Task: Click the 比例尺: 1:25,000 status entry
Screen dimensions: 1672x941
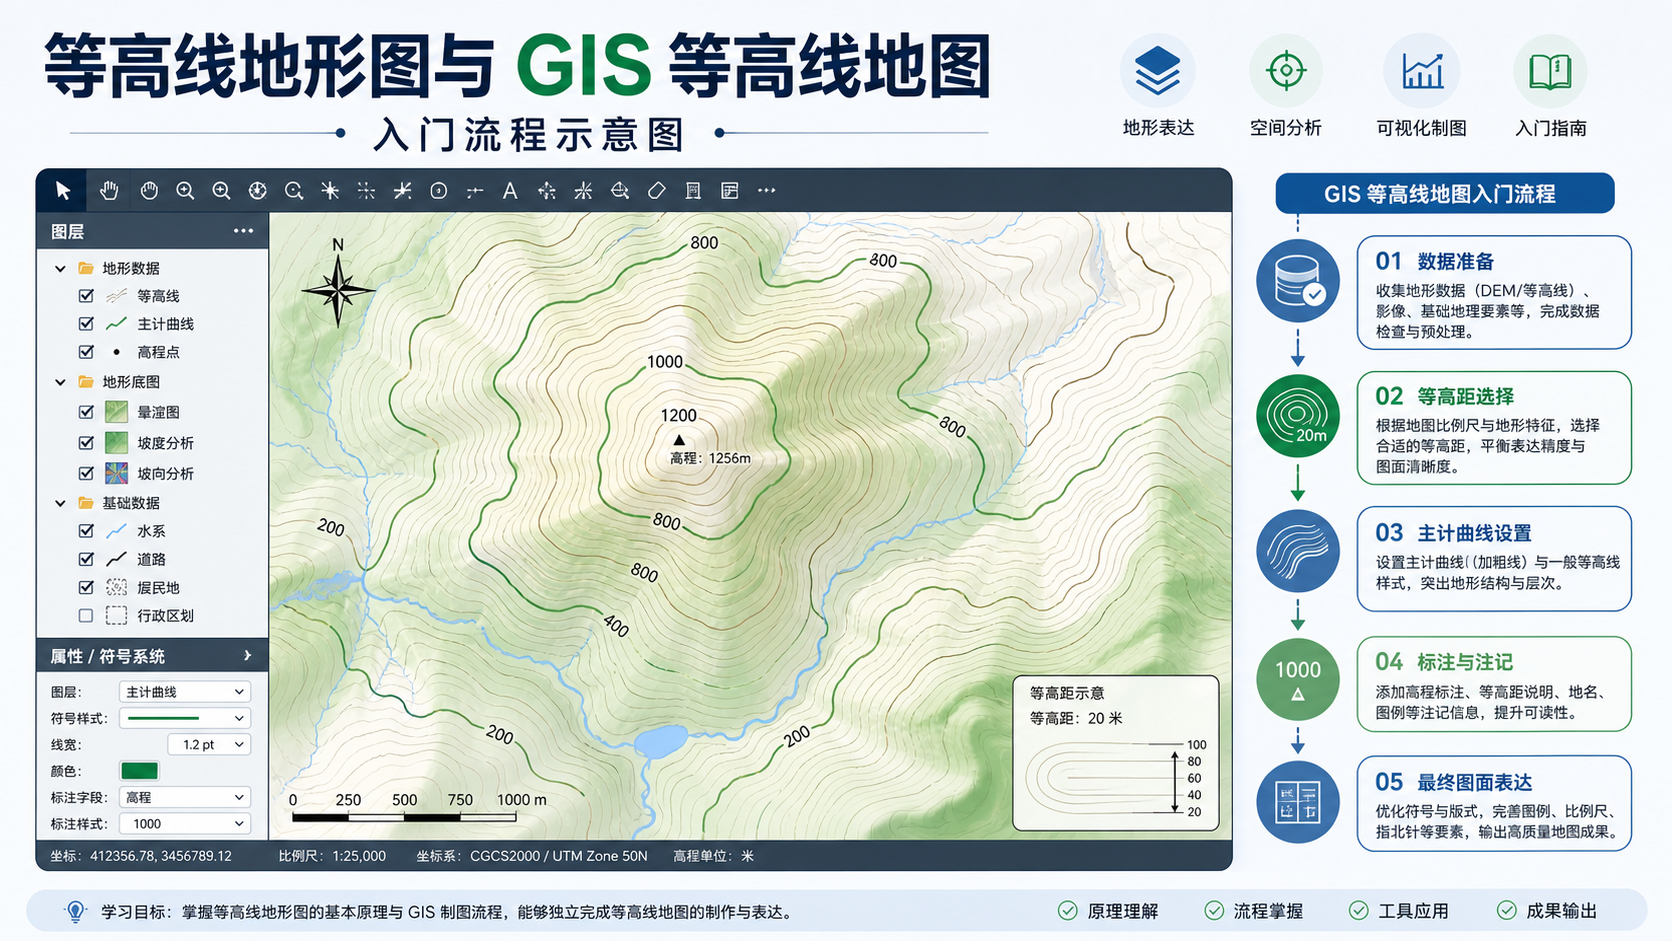Action: (x=332, y=856)
